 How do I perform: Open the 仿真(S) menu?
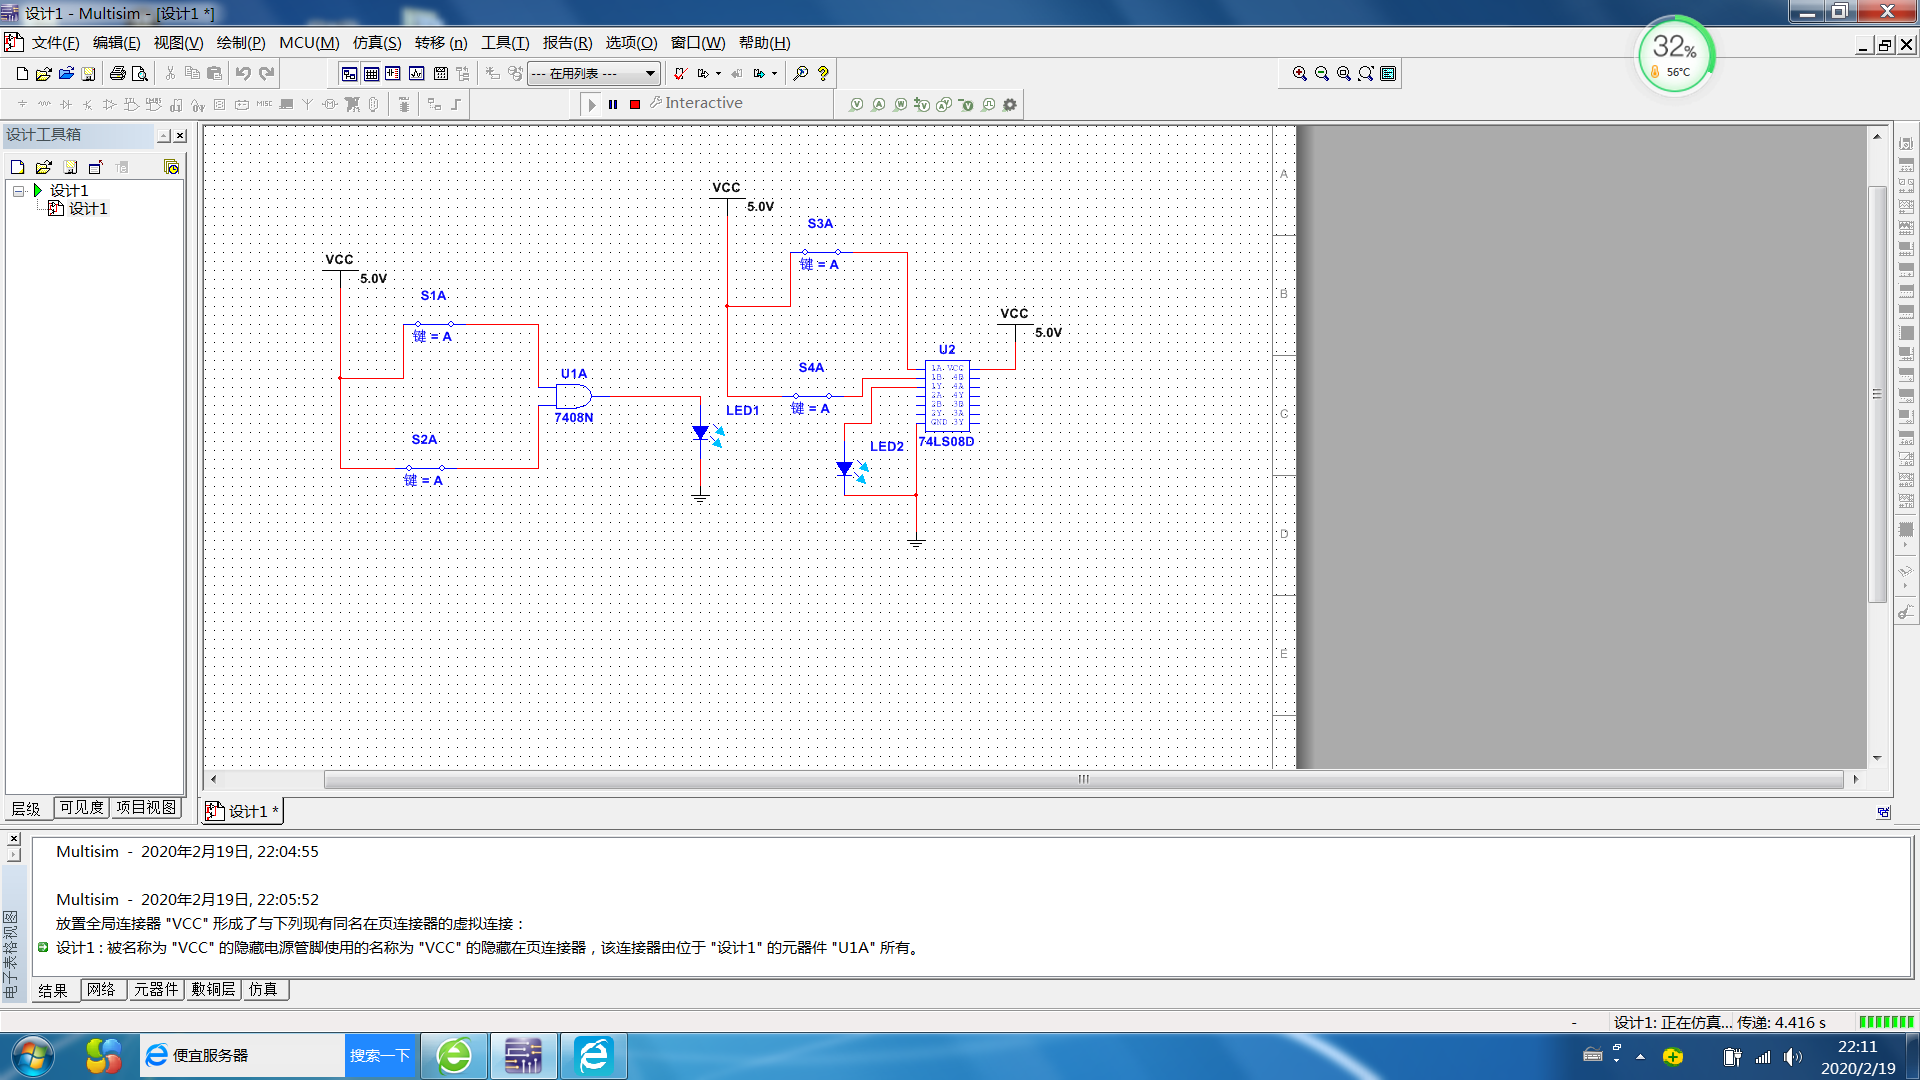376,43
